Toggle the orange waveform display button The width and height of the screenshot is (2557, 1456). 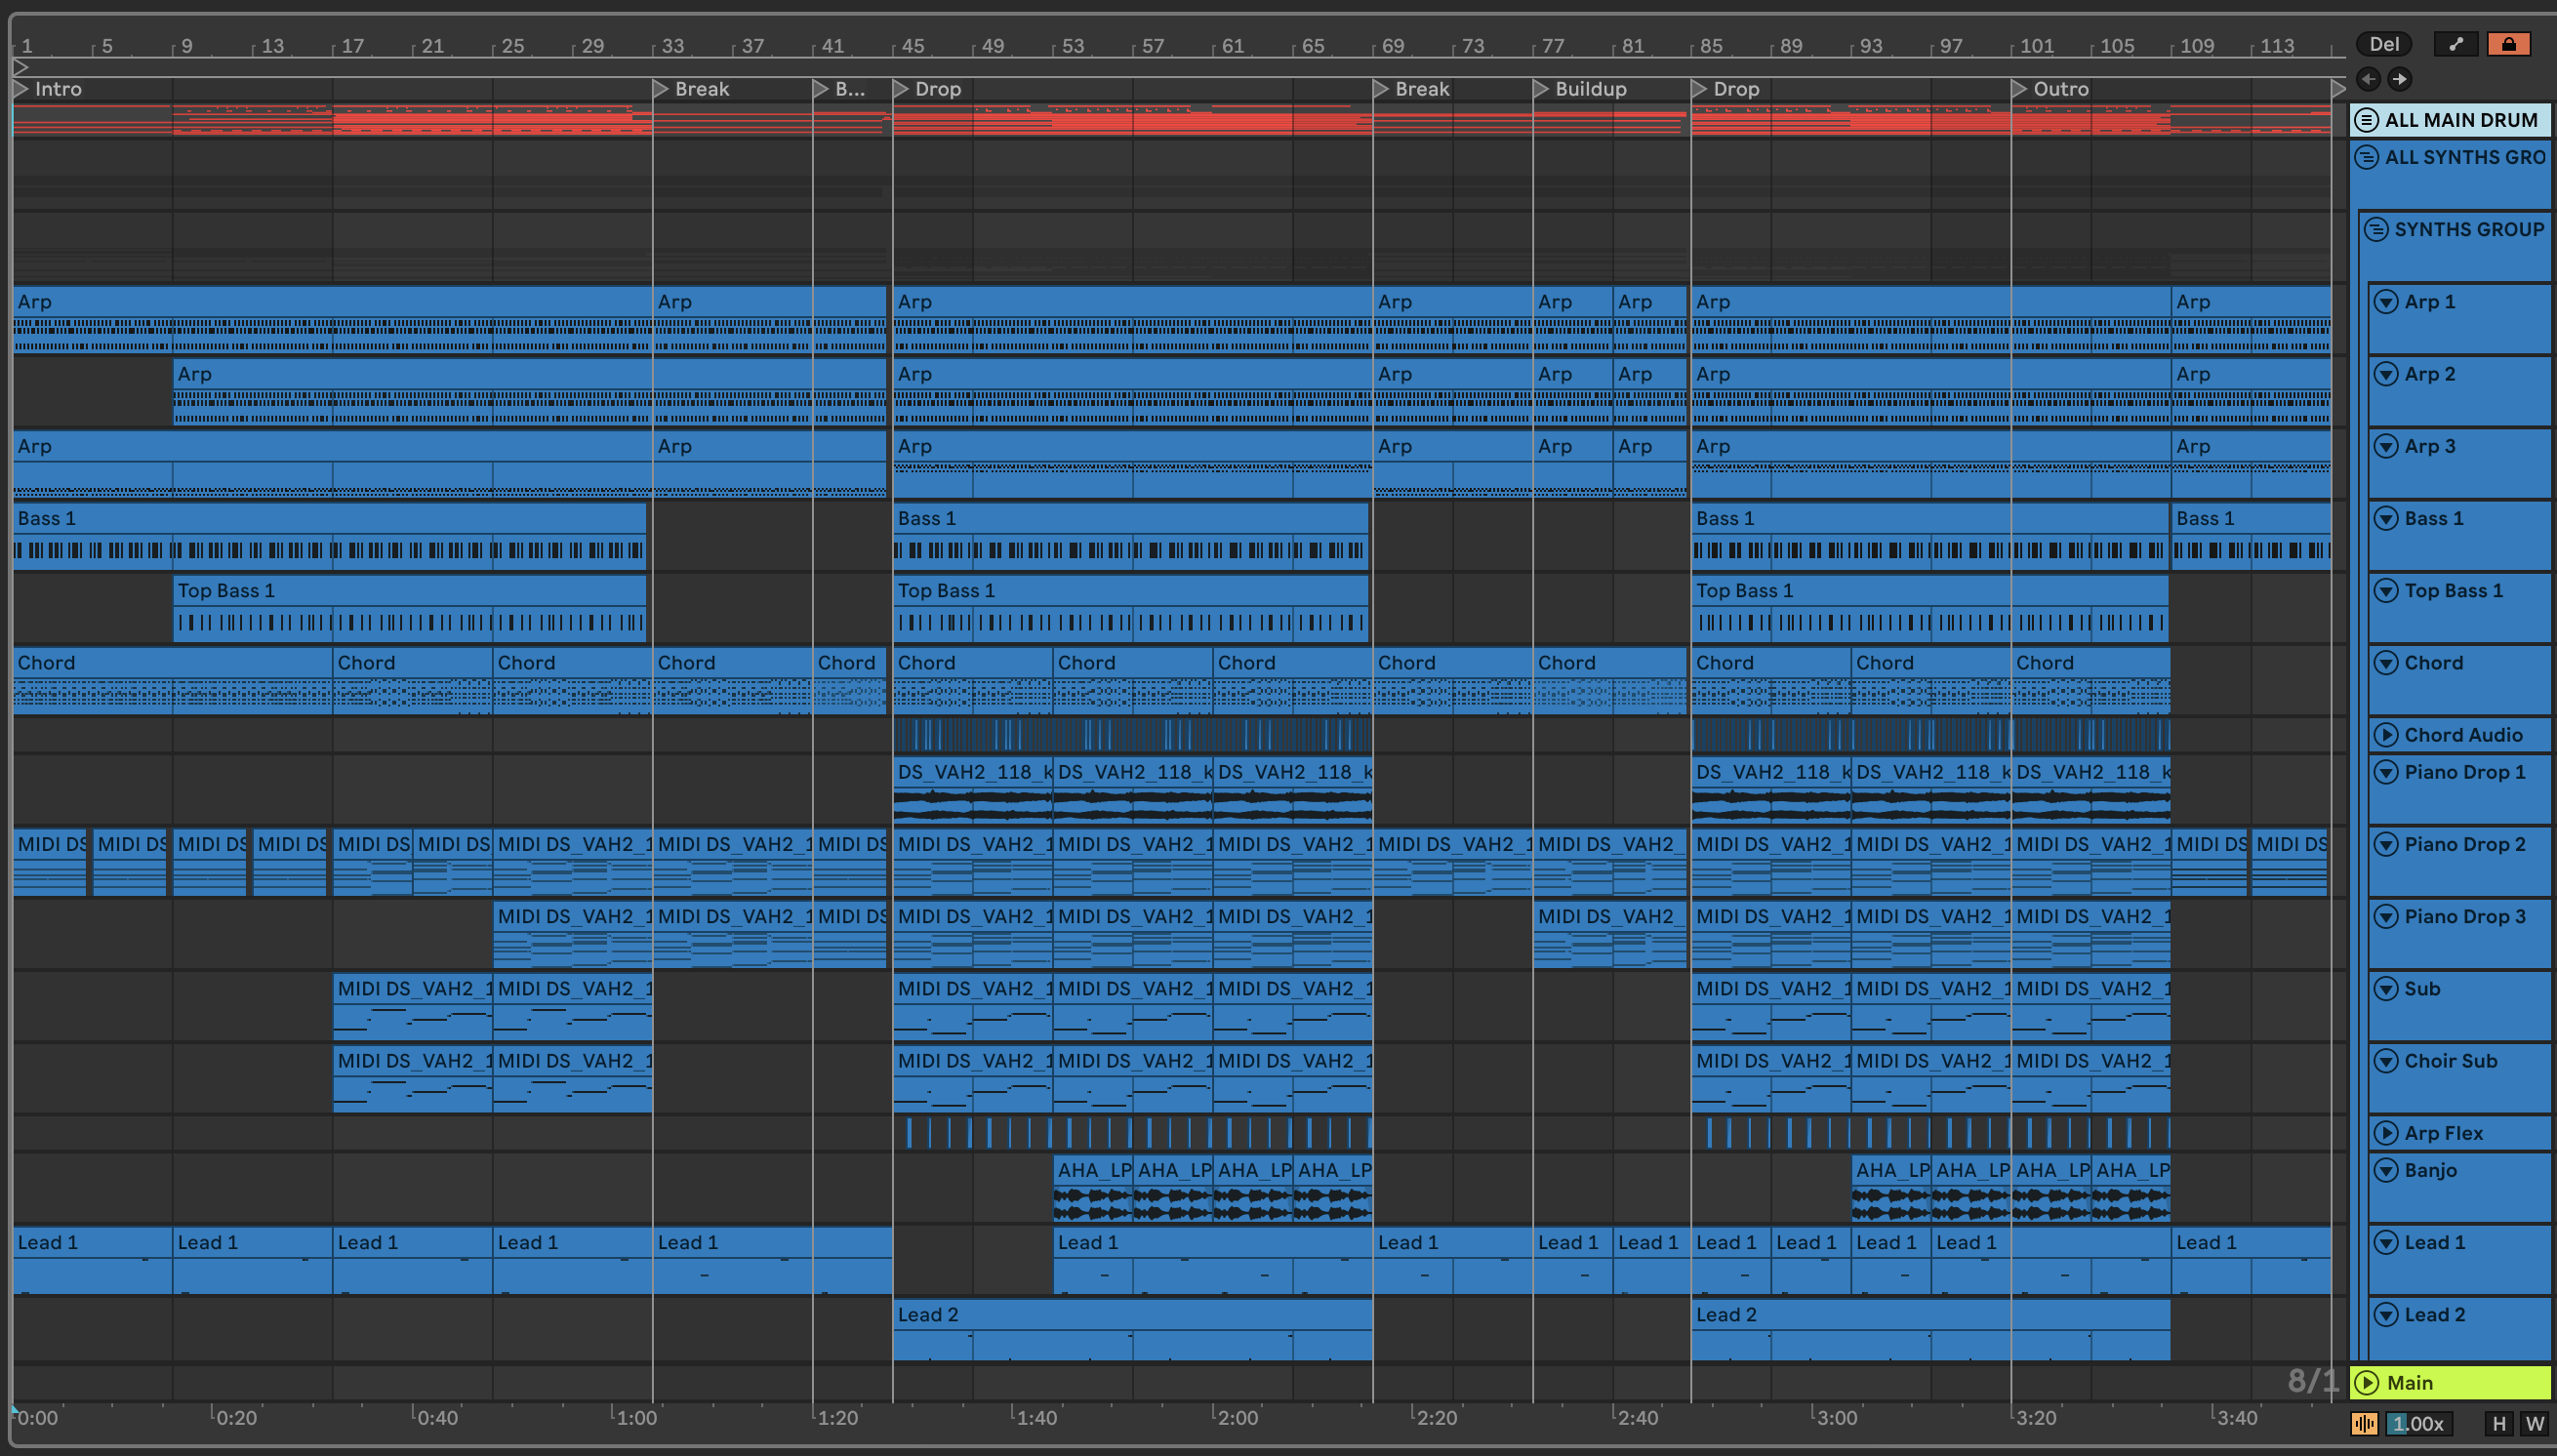[x=2365, y=1424]
